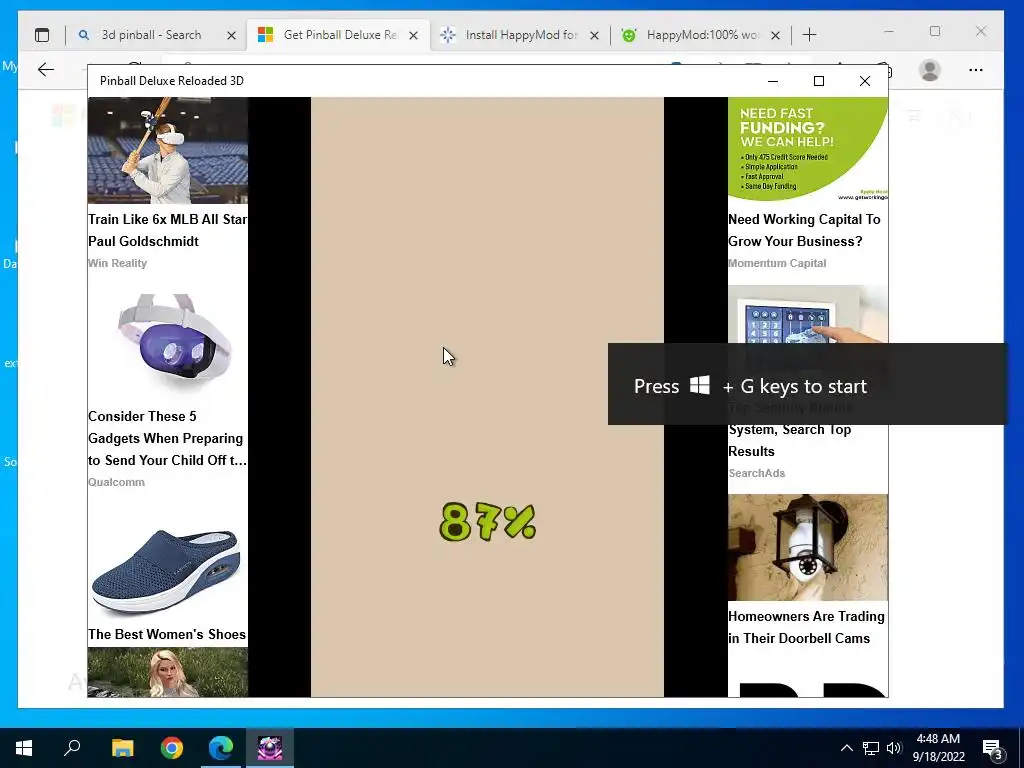
Task: Open the home security keypad ad image
Action: (808, 314)
